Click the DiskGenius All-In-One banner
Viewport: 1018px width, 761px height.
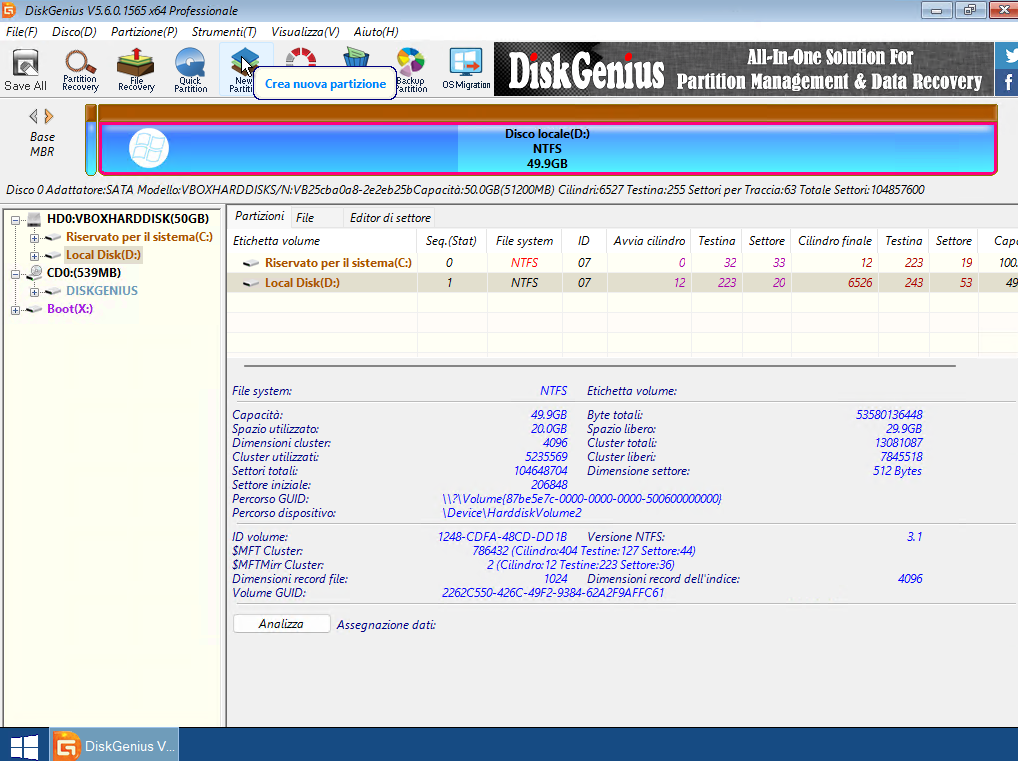(743, 69)
